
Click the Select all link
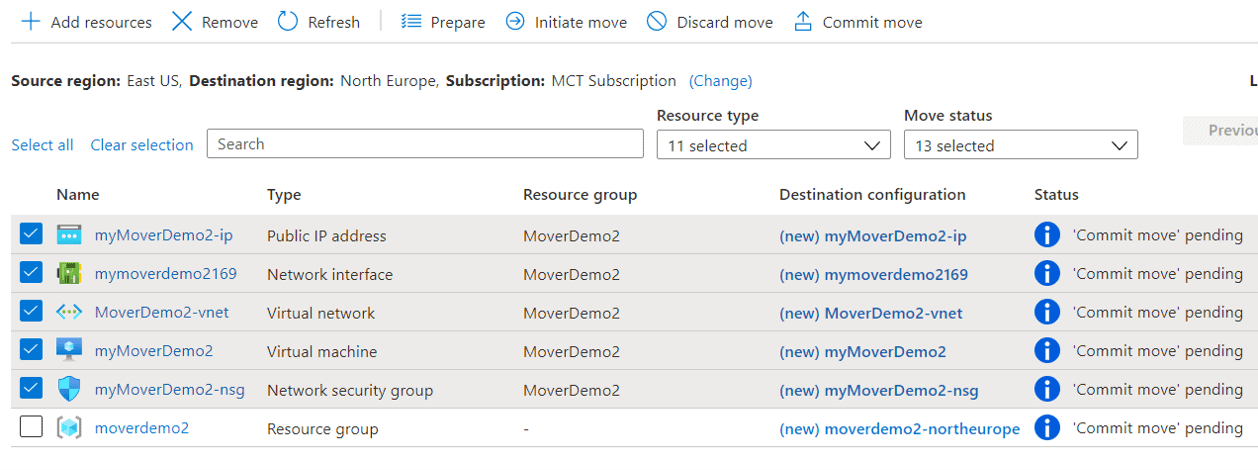(42, 145)
